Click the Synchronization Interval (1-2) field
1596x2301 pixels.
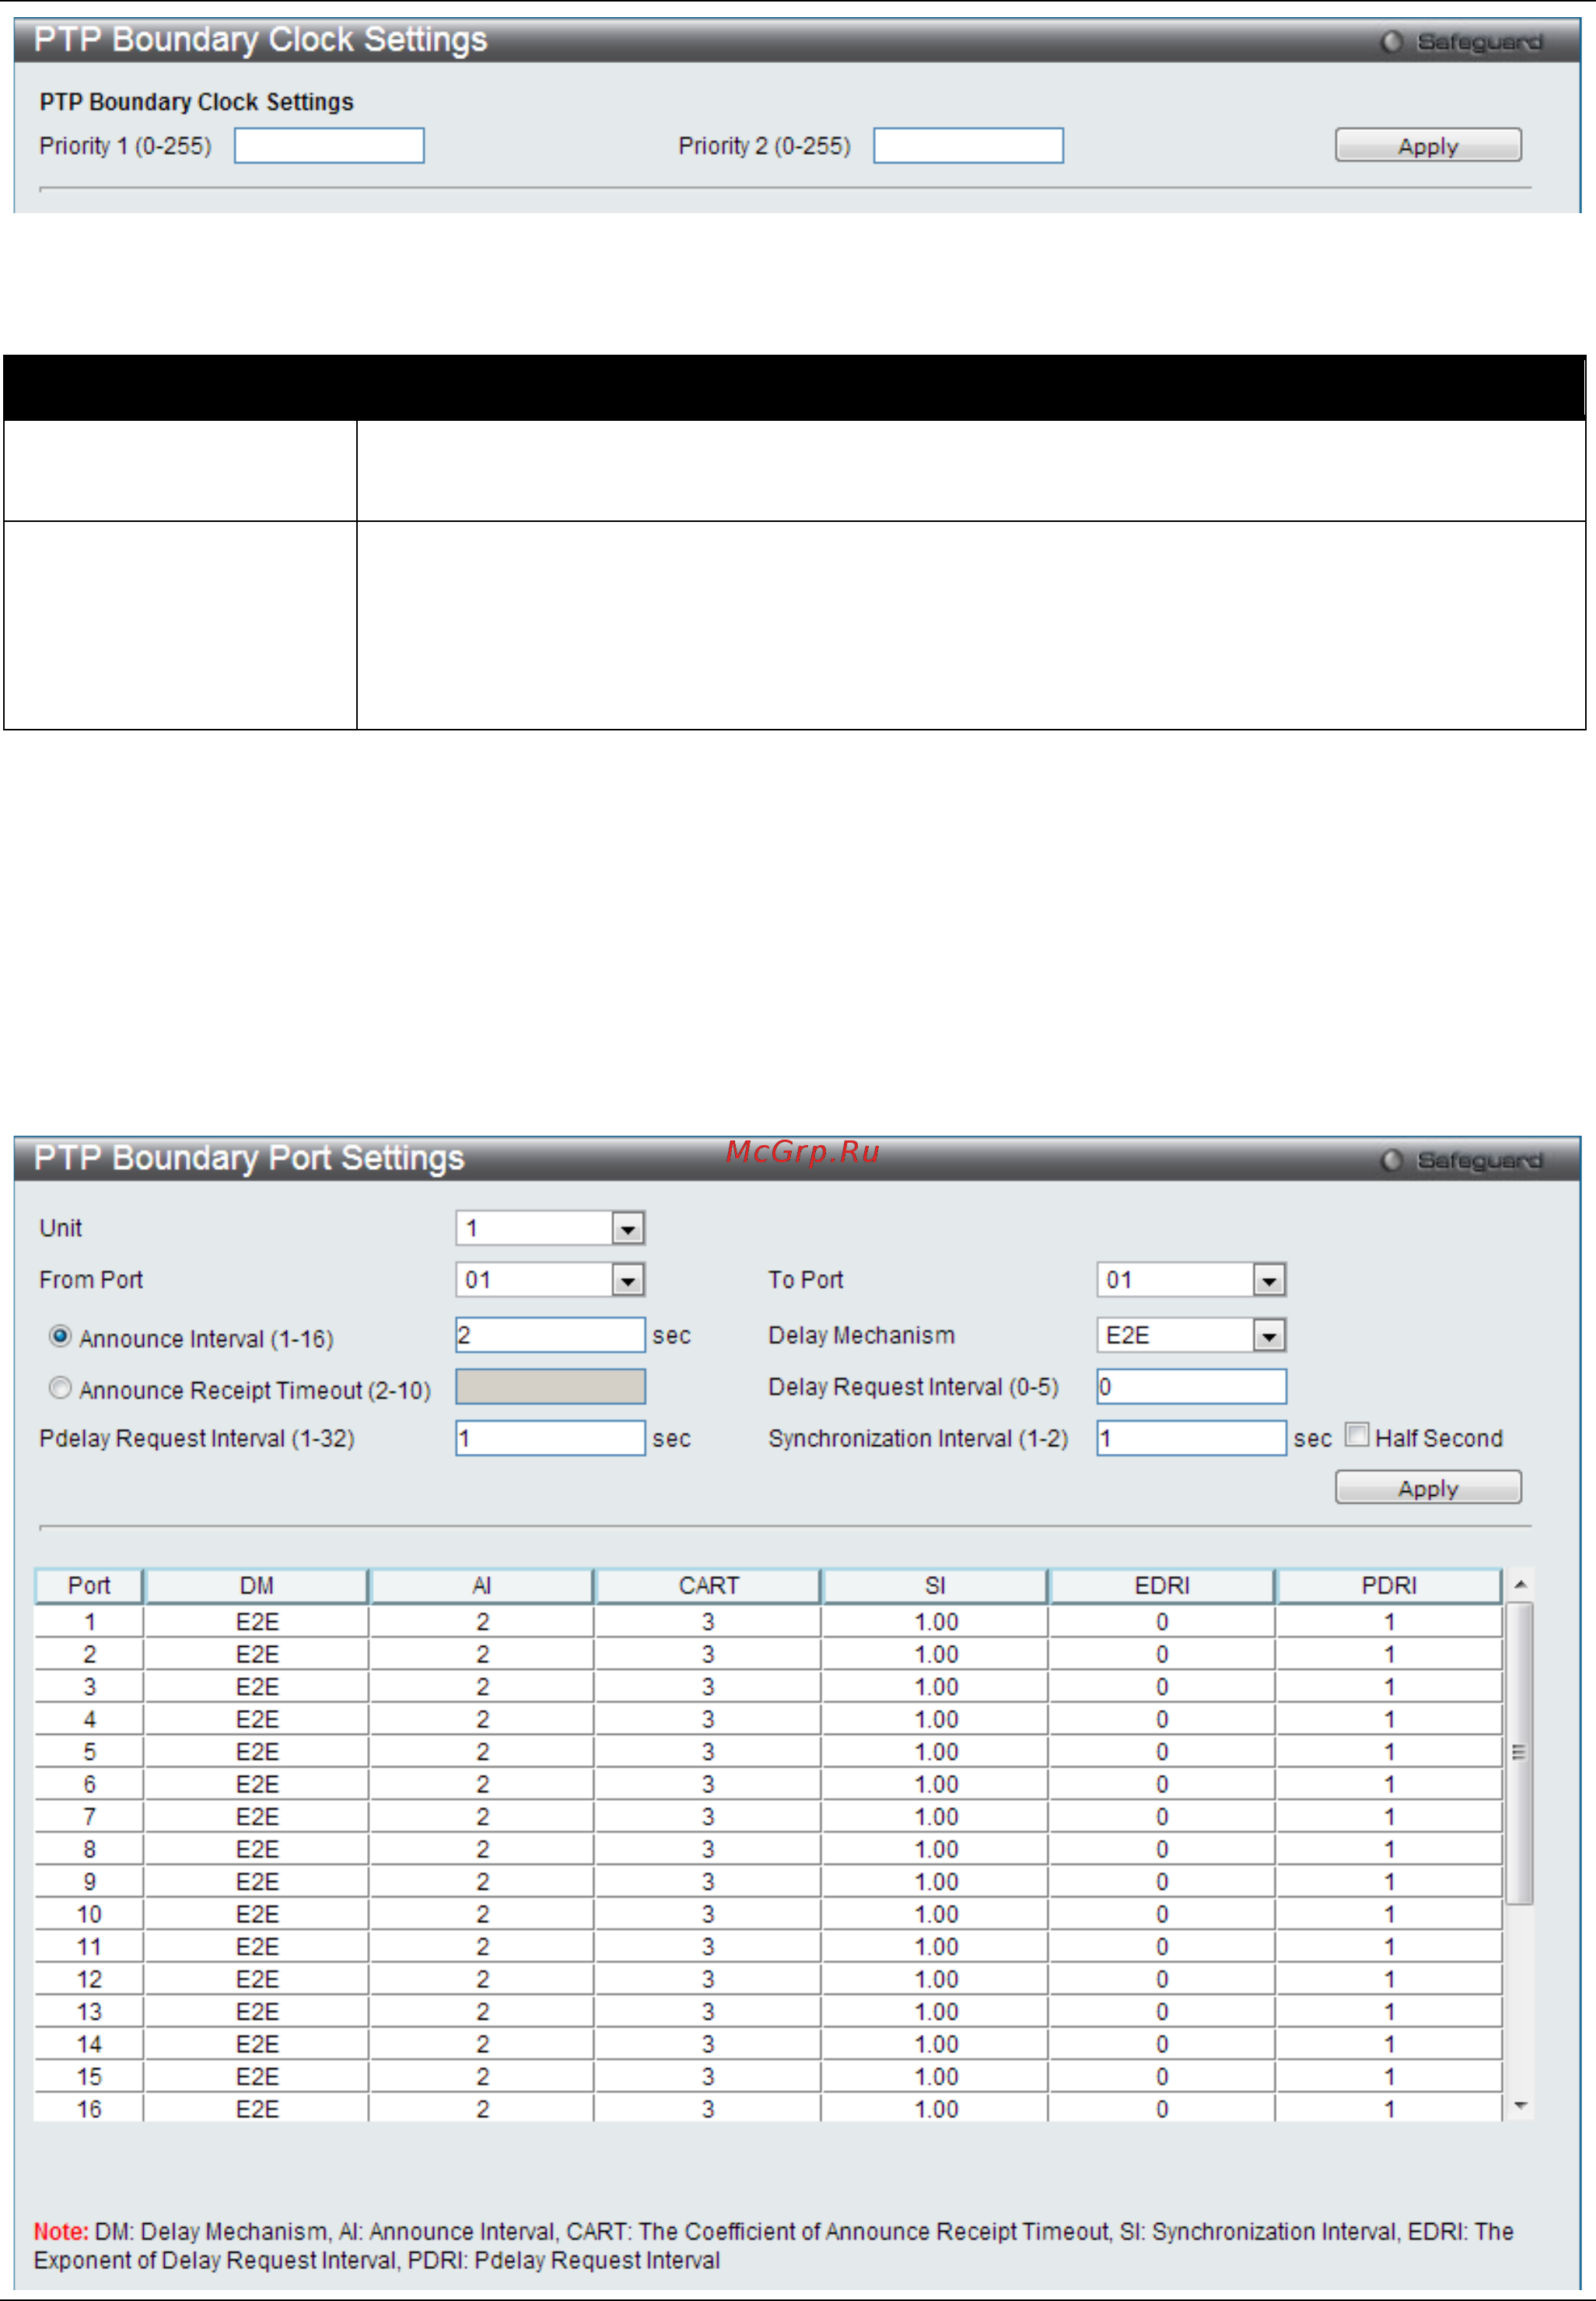pyautogui.click(x=1191, y=1438)
